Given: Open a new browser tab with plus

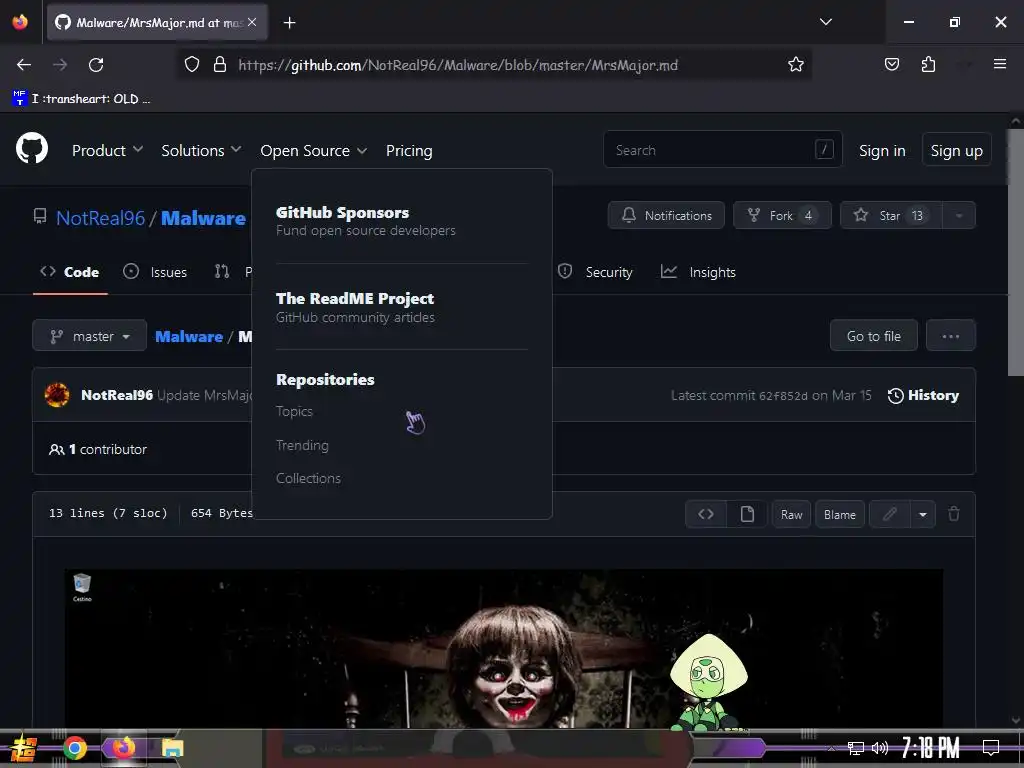Looking at the screenshot, I should point(289,23).
